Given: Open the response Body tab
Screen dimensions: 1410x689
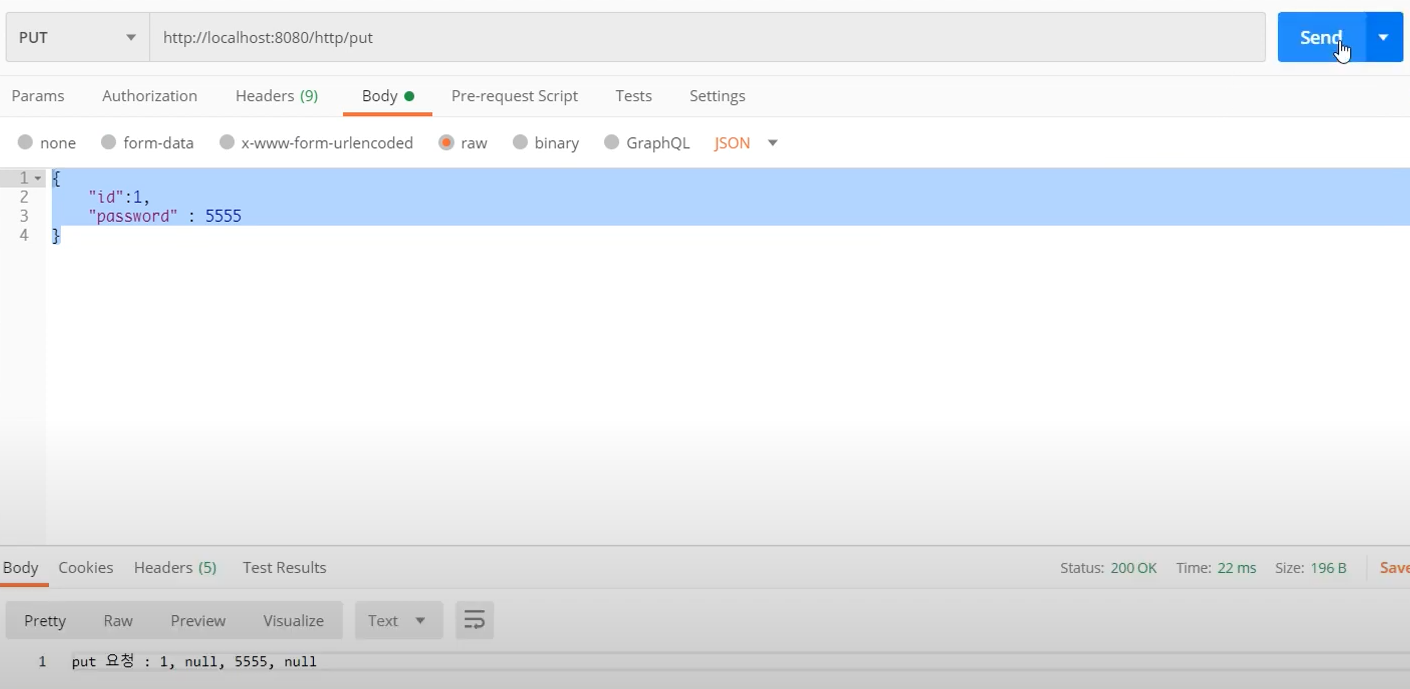Looking at the screenshot, I should pyautogui.click(x=20, y=567).
